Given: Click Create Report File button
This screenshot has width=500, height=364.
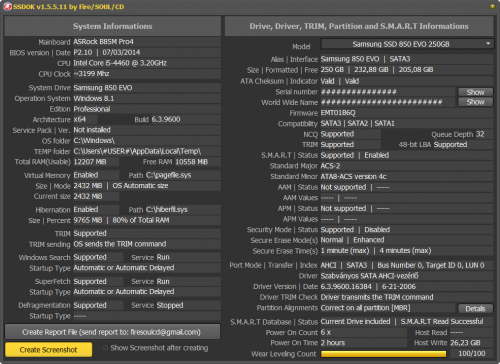Looking at the screenshot, I should point(112,332).
